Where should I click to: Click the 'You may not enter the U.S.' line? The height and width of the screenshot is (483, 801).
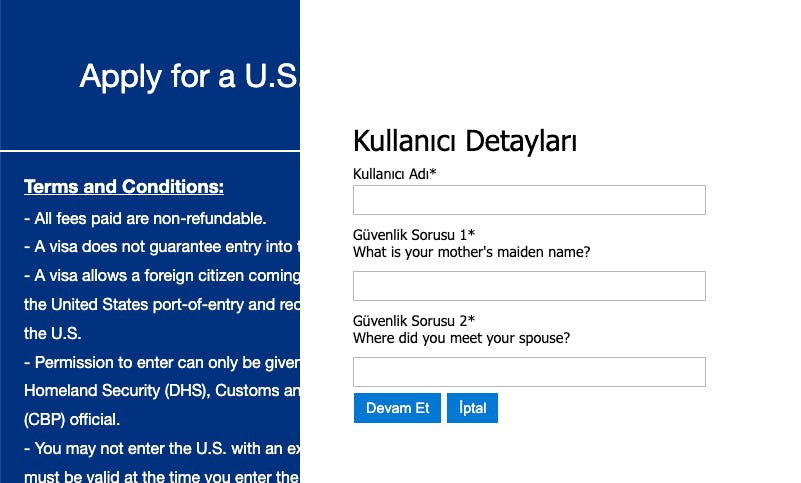(x=160, y=449)
